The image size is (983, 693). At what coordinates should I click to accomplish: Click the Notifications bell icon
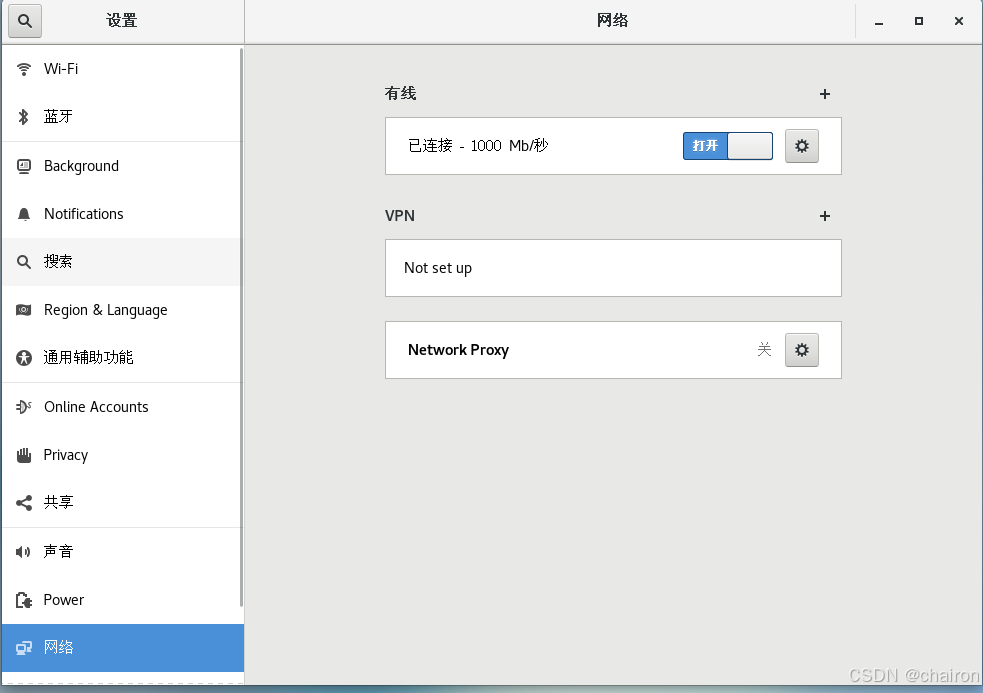coord(24,214)
